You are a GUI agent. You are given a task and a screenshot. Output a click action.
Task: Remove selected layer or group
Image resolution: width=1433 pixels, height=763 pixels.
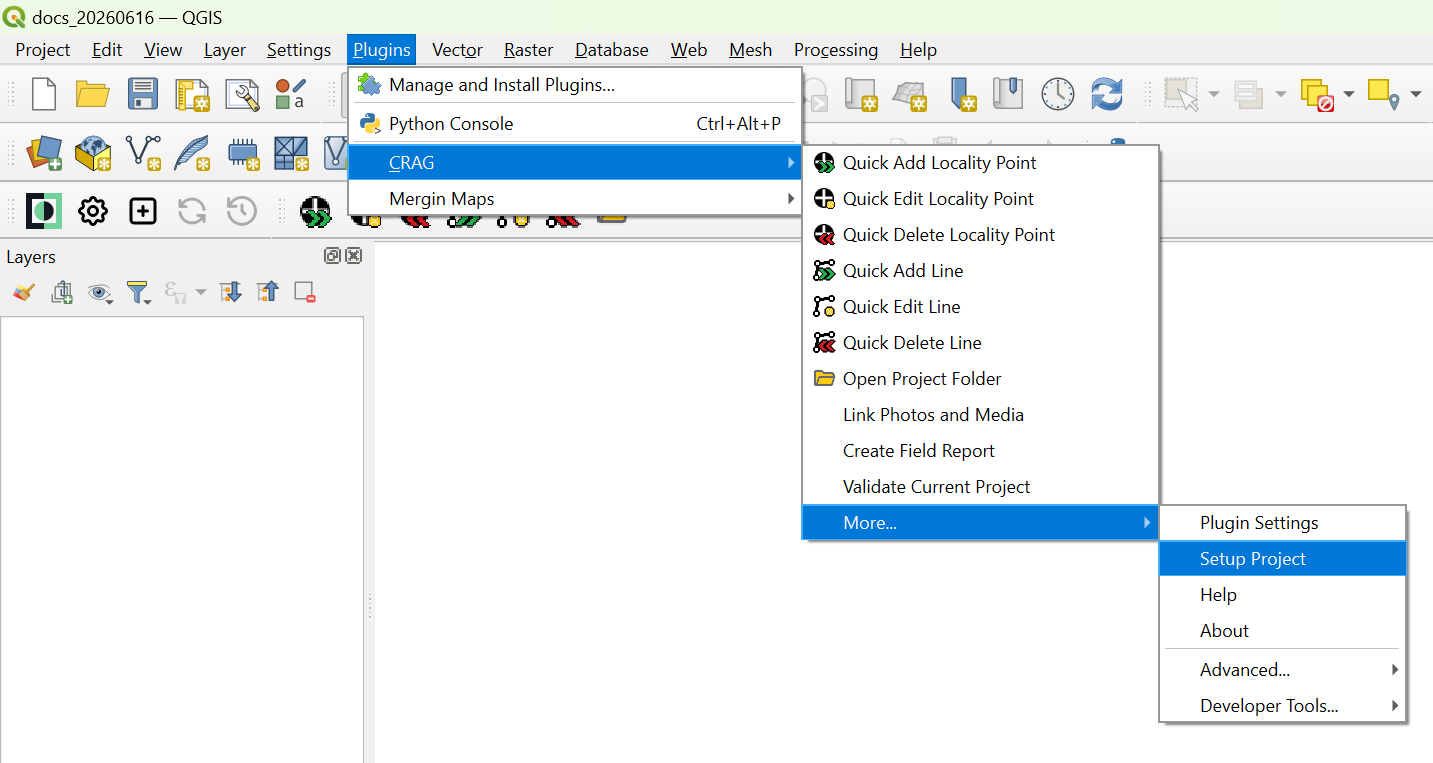tap(305, 292)
